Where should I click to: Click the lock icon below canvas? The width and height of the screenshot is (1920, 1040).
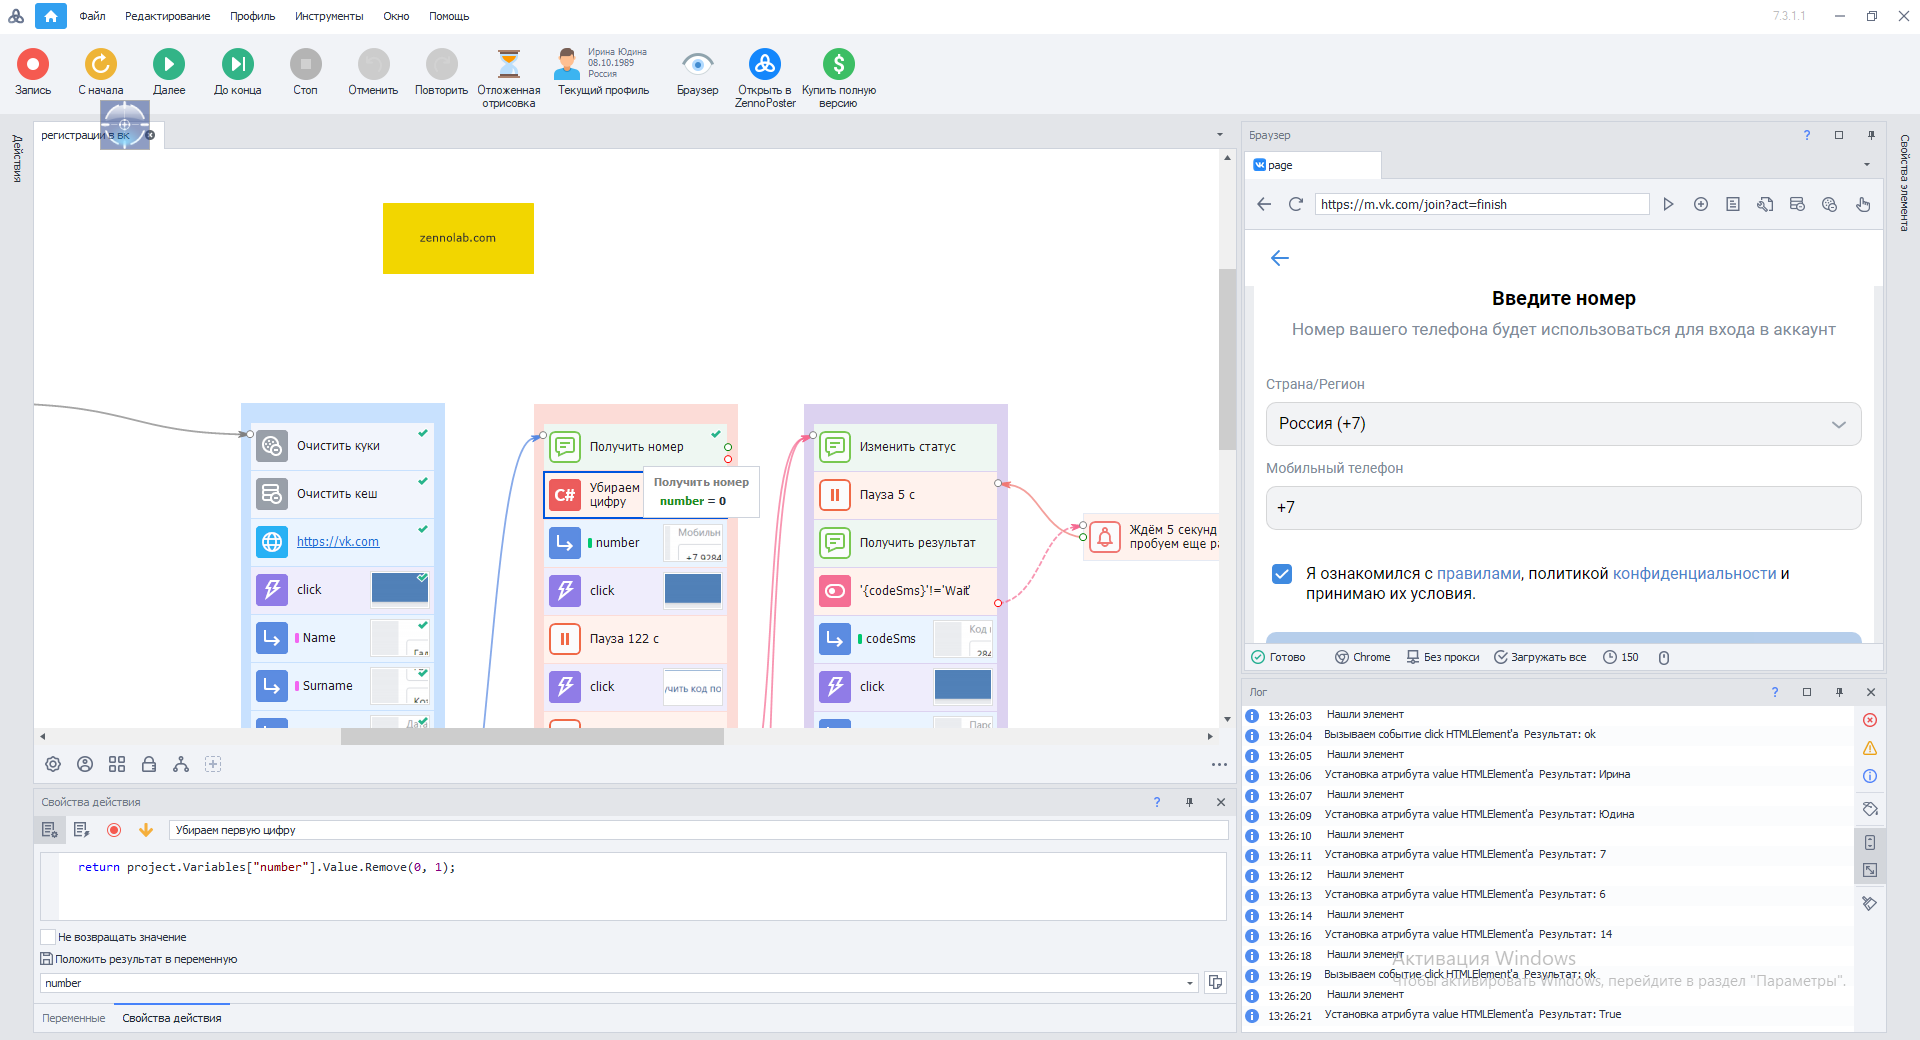tap(149, 764)
